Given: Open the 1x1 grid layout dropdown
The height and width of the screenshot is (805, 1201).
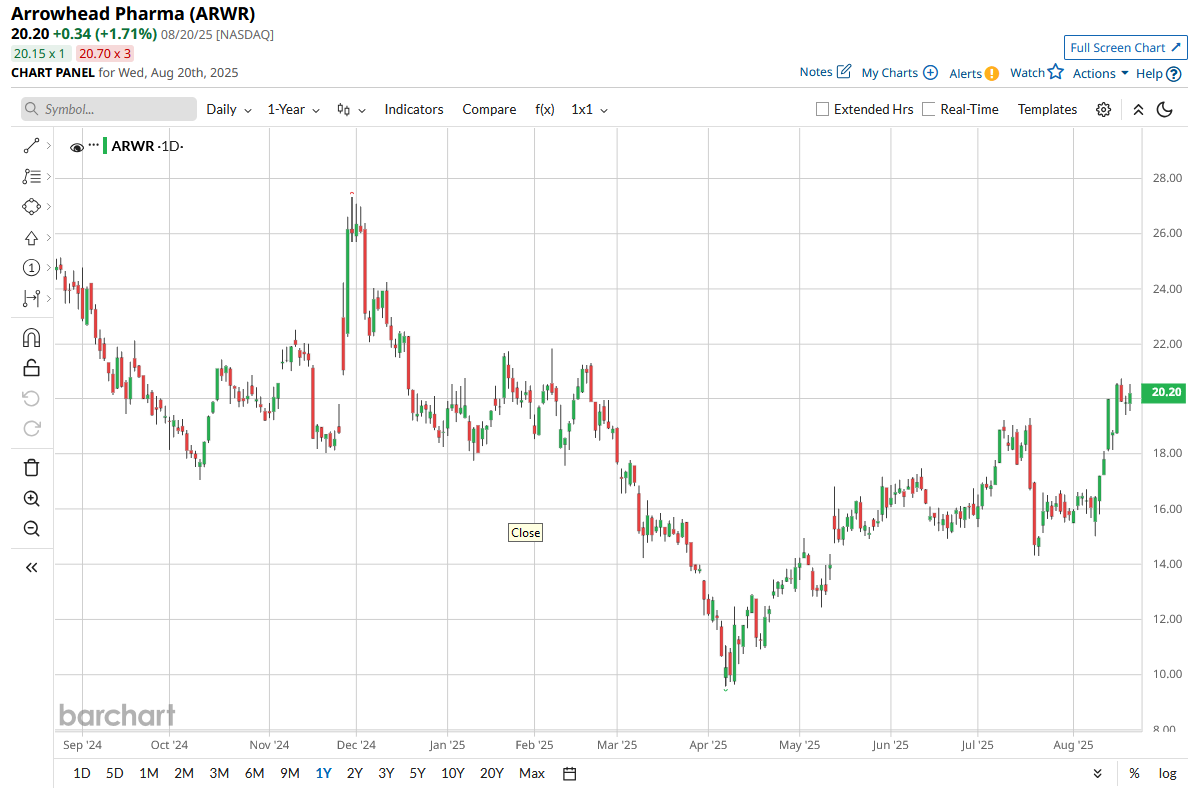Looking at the screenshot, I should 589,110.
